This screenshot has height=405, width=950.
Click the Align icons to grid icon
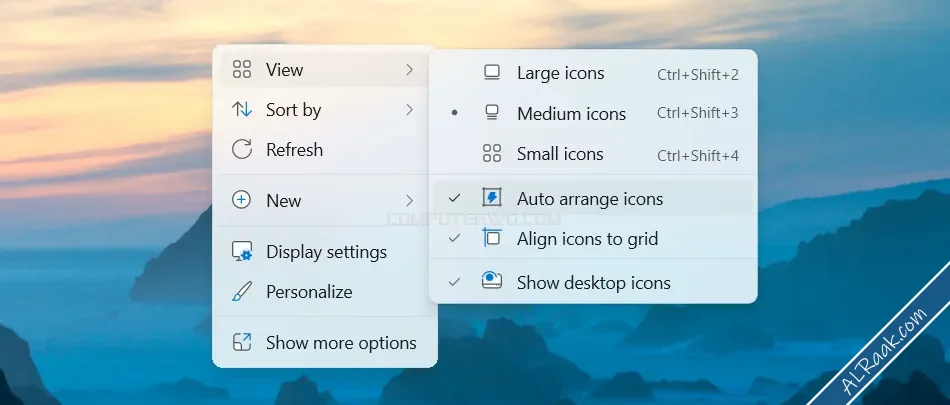(x=491, y=238)
